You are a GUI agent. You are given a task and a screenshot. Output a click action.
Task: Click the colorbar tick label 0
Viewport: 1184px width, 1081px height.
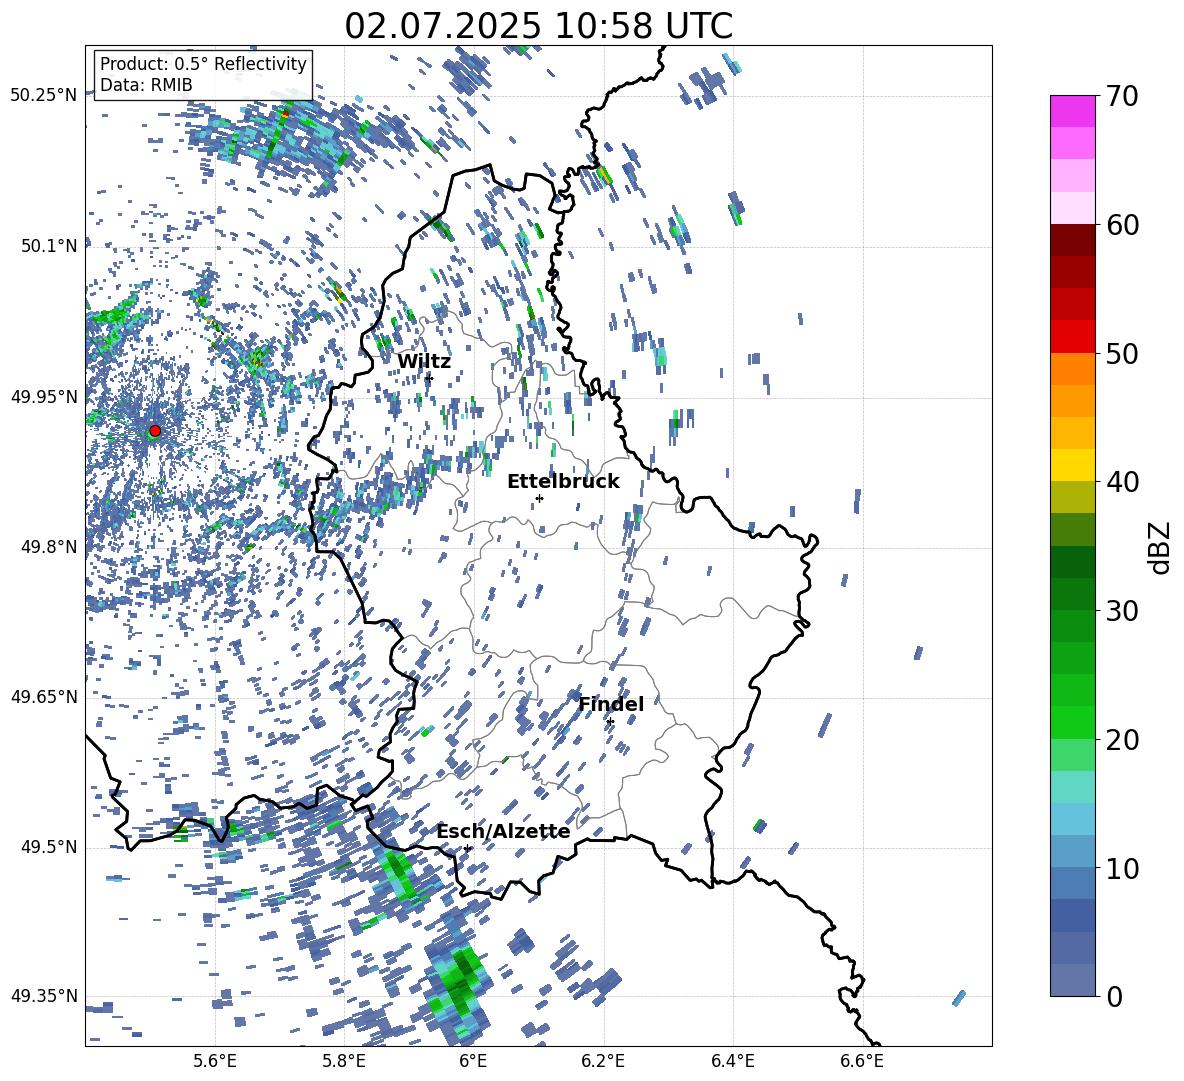[1114, 996]
